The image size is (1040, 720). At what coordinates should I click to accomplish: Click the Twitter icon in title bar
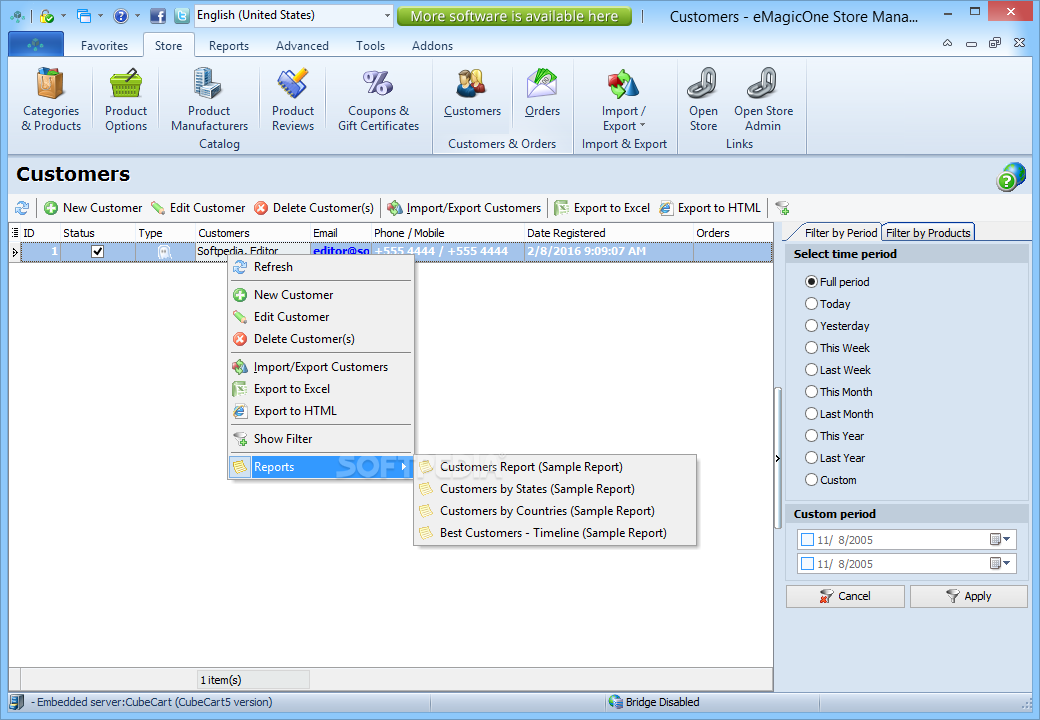180,15
